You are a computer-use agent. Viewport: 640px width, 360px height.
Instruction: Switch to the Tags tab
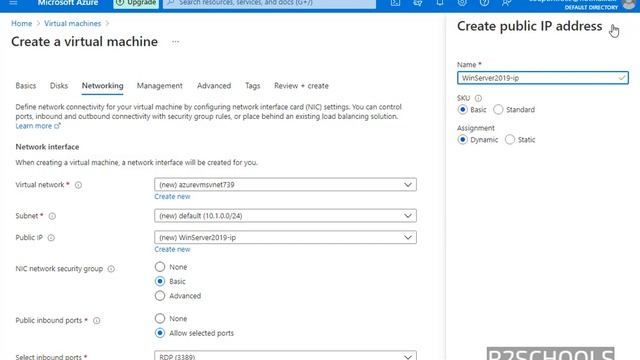point(253,86)
